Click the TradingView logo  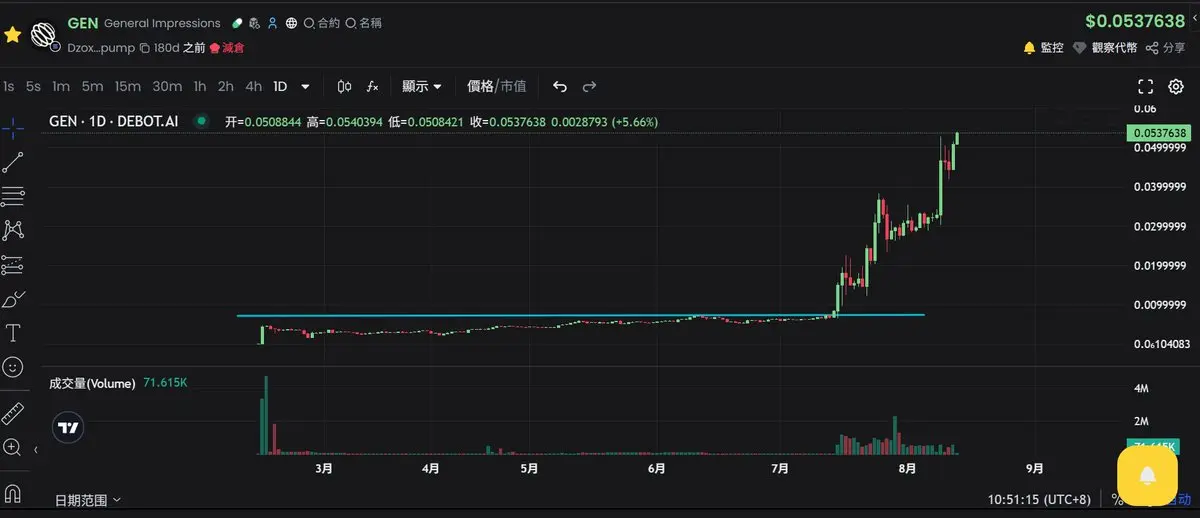68,427
